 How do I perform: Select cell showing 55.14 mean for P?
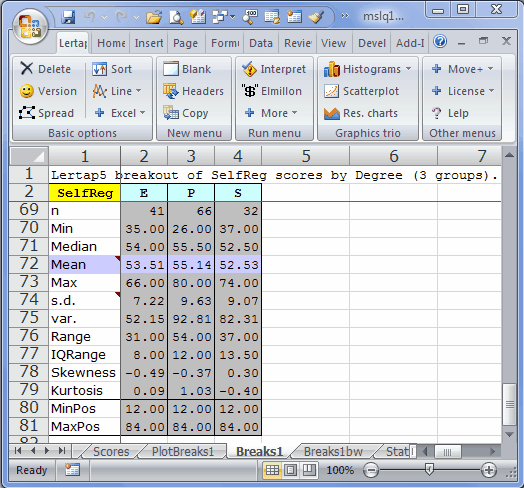click(x=191, y=265)
